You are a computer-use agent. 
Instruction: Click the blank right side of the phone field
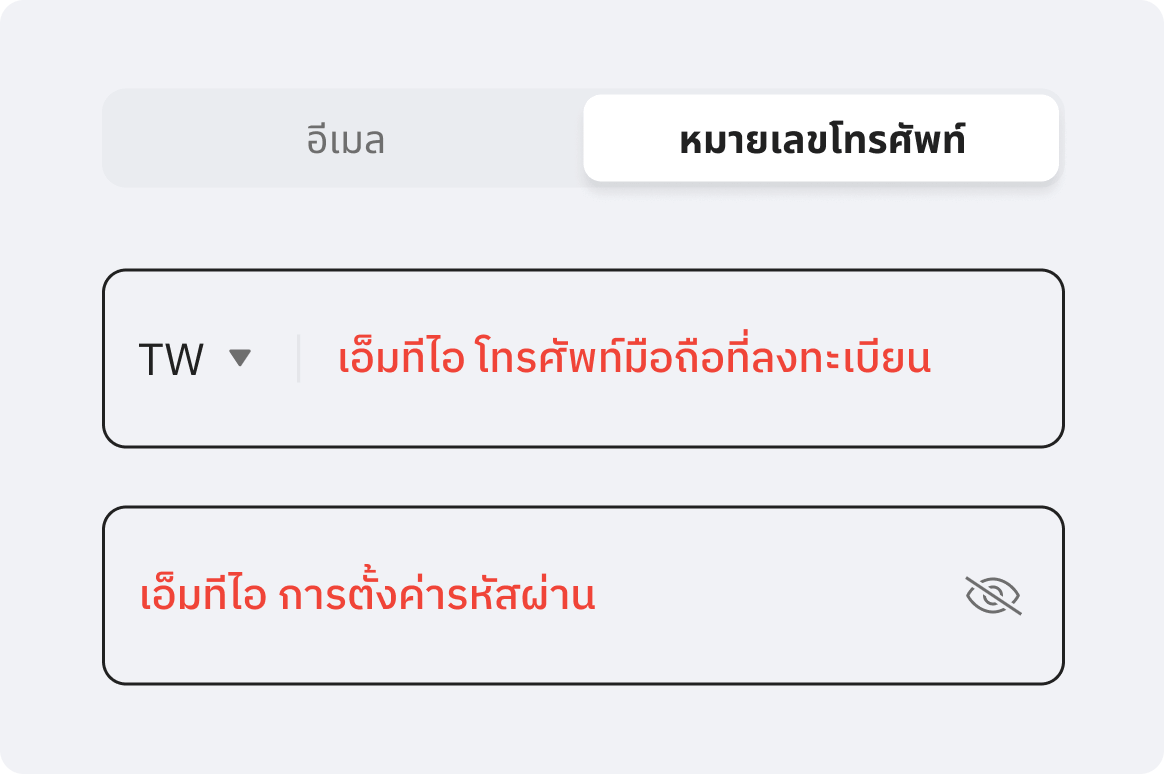click(995, 358)
